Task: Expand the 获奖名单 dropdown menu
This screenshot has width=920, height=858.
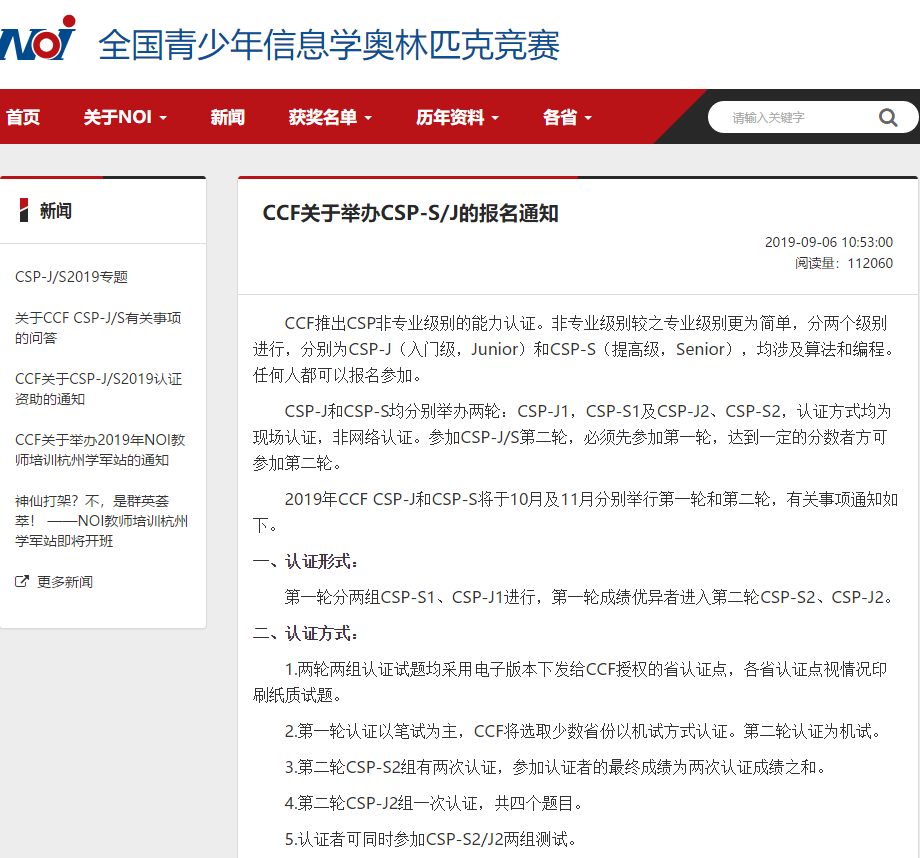Action: coord(330,117)
